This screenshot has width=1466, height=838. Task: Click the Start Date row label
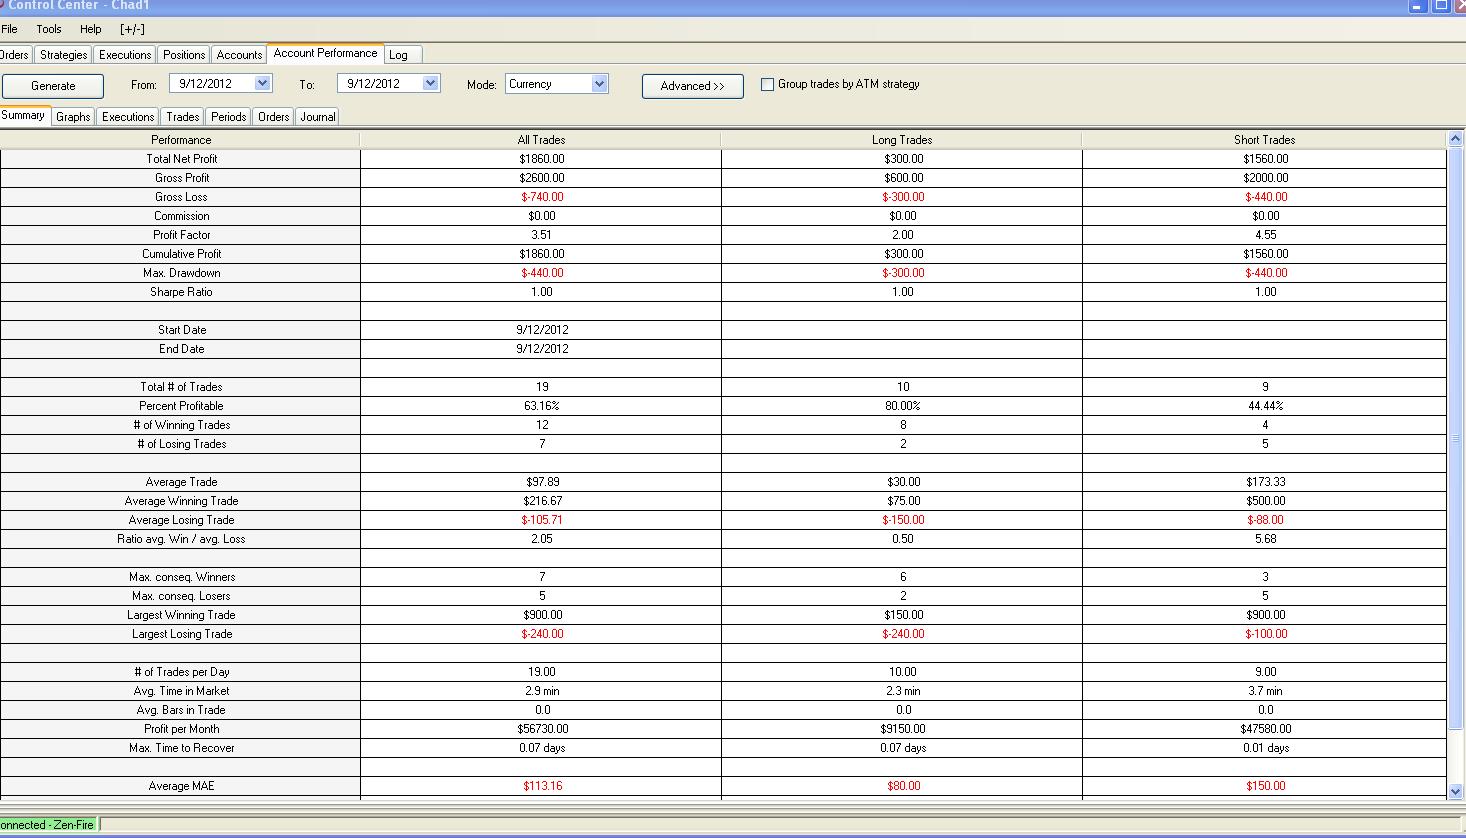click(x=181, y=330)
